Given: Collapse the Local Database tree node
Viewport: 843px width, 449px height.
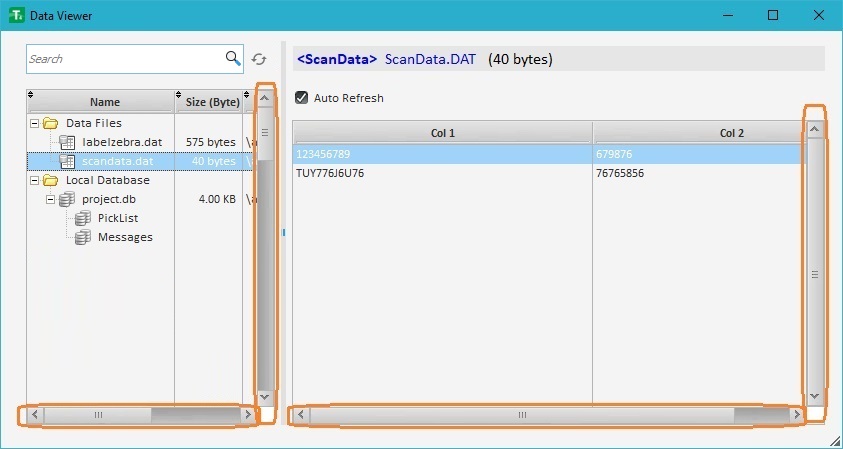Looking at the screenshot, I should (34, 181).
